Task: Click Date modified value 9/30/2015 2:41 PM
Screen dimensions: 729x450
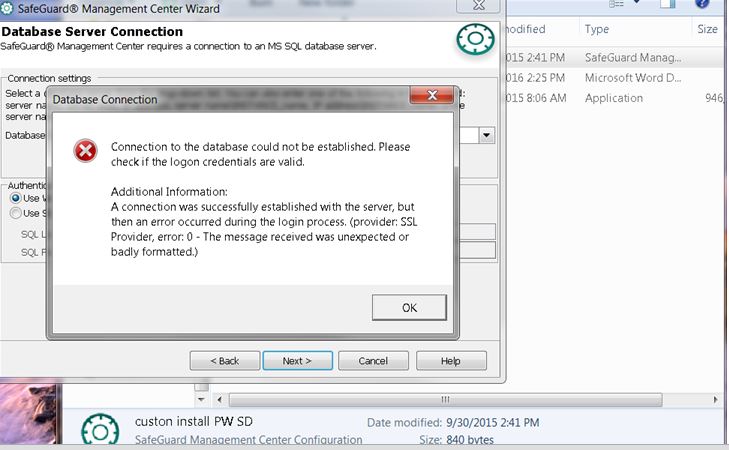Action: (x=492, y=423)
